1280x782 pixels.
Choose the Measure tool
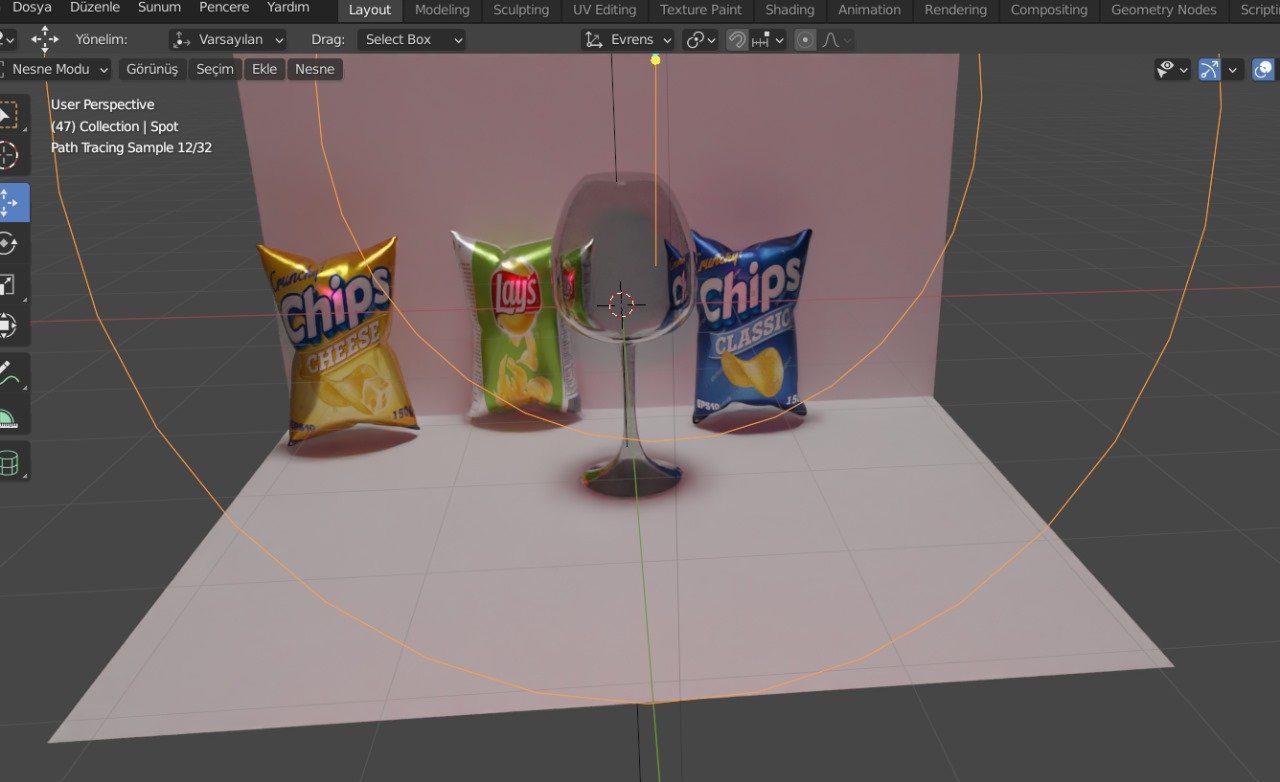[x=8, y=416]
